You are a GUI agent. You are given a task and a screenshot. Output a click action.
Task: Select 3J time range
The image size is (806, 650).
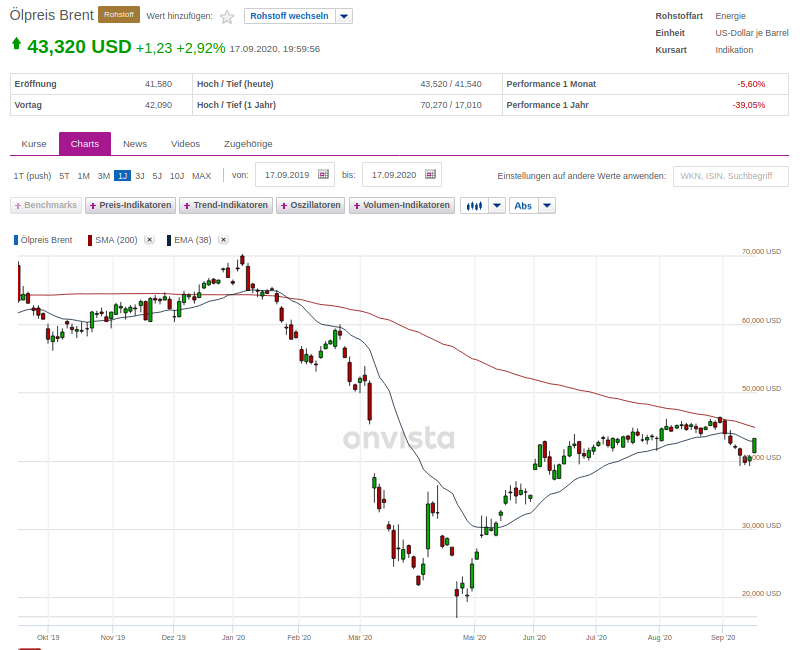coord(140,176)
